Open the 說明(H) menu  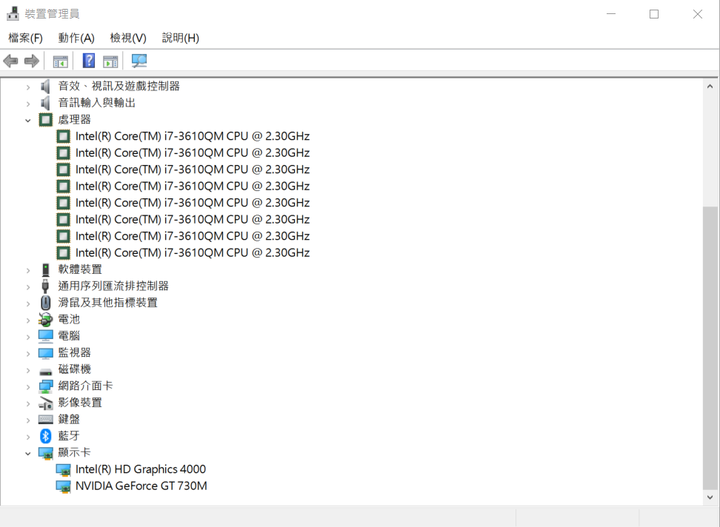[180, 38]
